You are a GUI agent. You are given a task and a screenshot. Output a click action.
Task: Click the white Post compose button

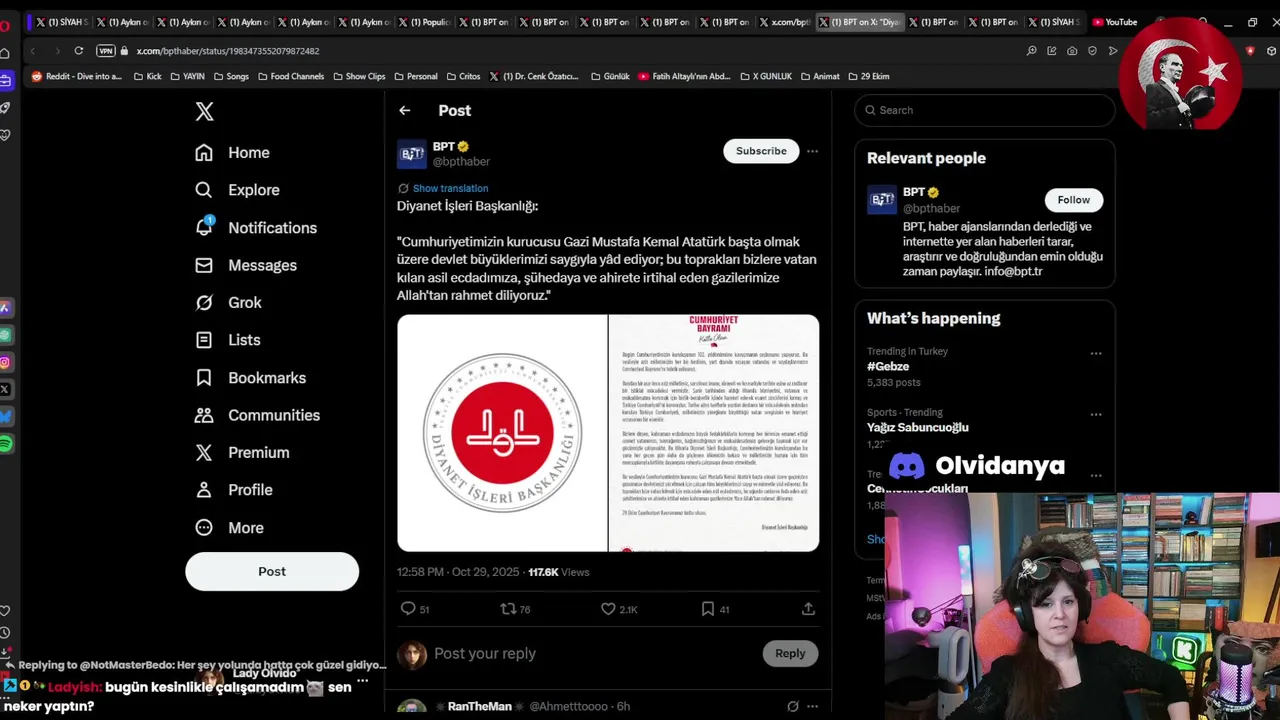click(272, 572)
